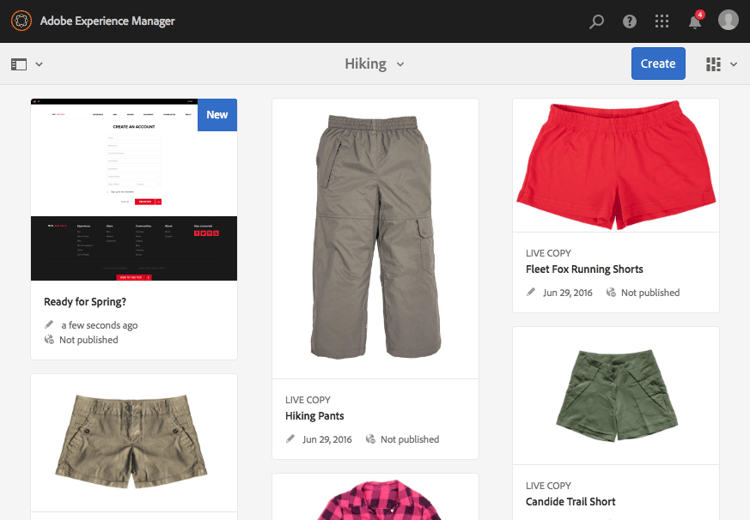Screen dimensions: 750x520
Task: Open notifications bell with badge
Action: click(x=695, y=21)
